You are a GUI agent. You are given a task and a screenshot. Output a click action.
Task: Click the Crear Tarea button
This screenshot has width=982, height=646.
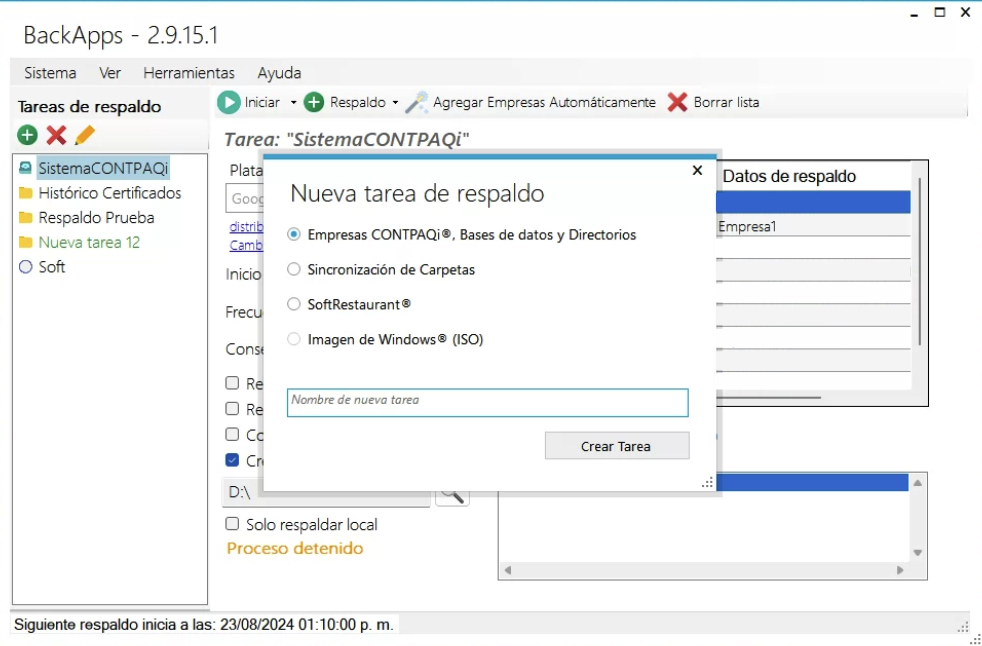pyautogui.click(x=617, y=446)
